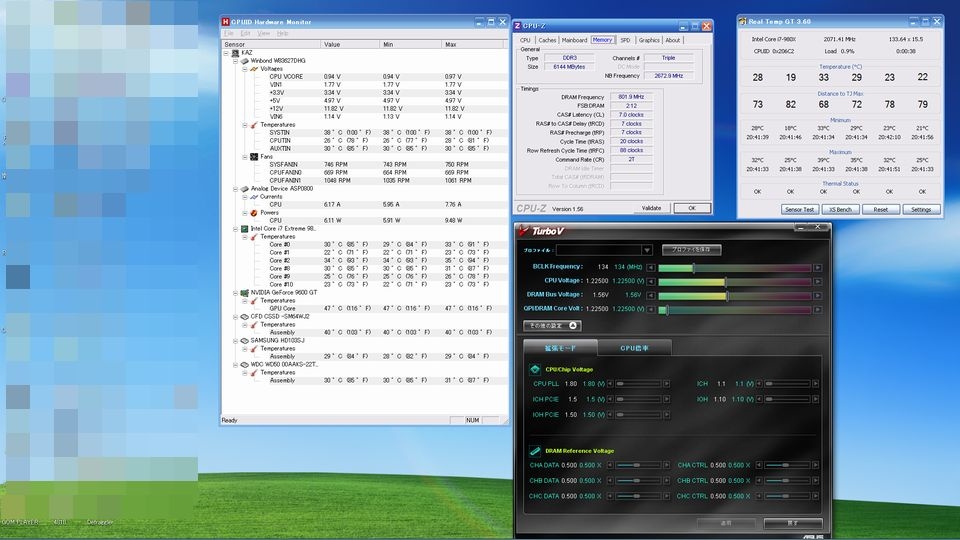Viewport: 960px width, 540px height.
Task: Click the Intel Core i7 Extreme chip icon
Action: point(244,228)
